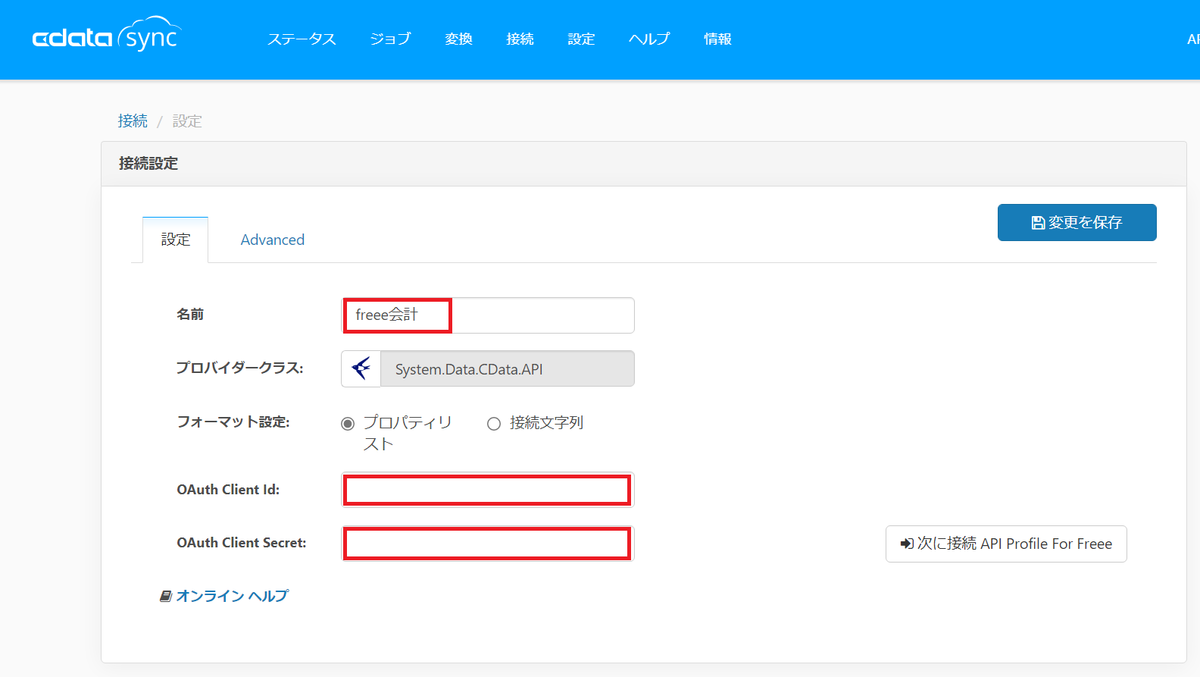Select the 設定 tab in panel
The image size is (1200, 677).
(x=175, y=240)
